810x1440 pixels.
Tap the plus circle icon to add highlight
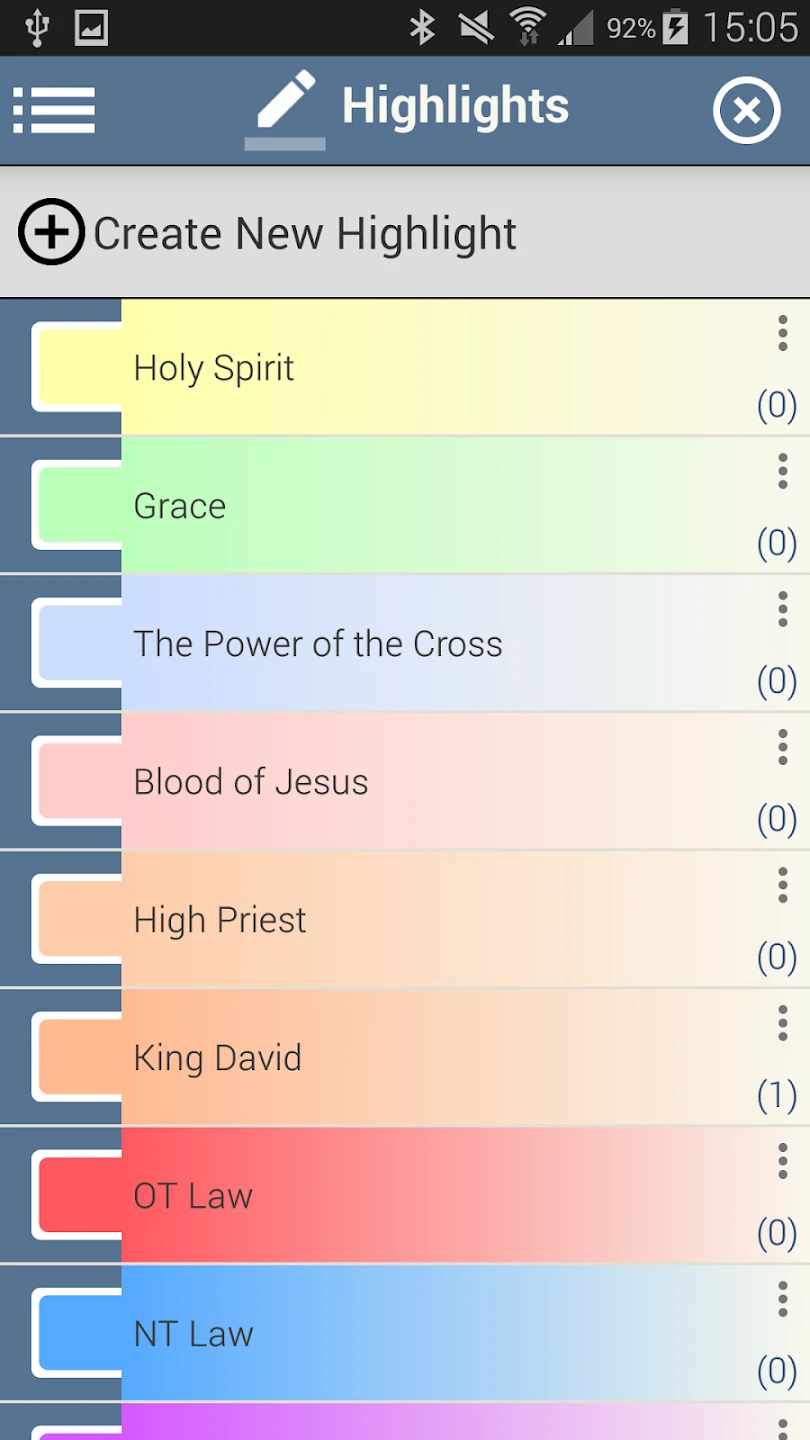click(x=51, y=232)
